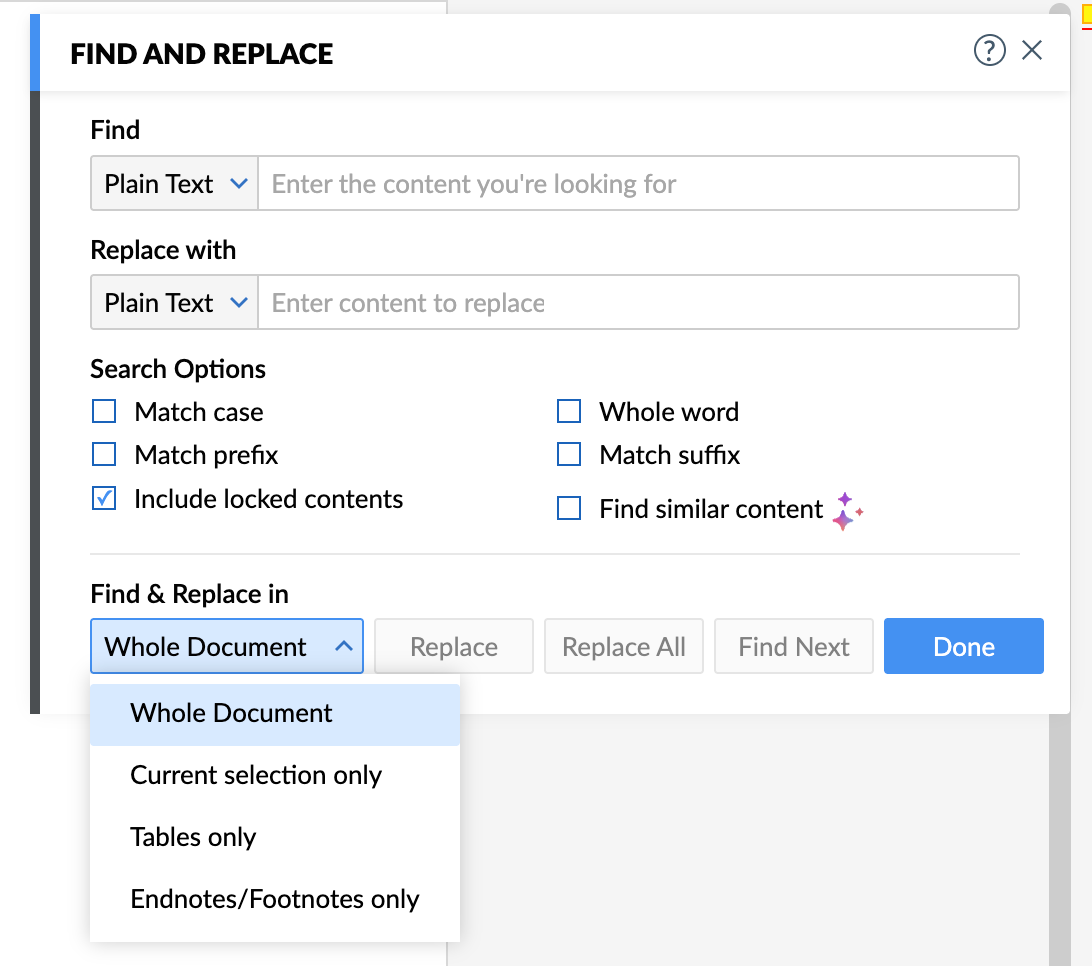
Task: Tick the Whole word checkbox
Action: (x=569, y=411)
